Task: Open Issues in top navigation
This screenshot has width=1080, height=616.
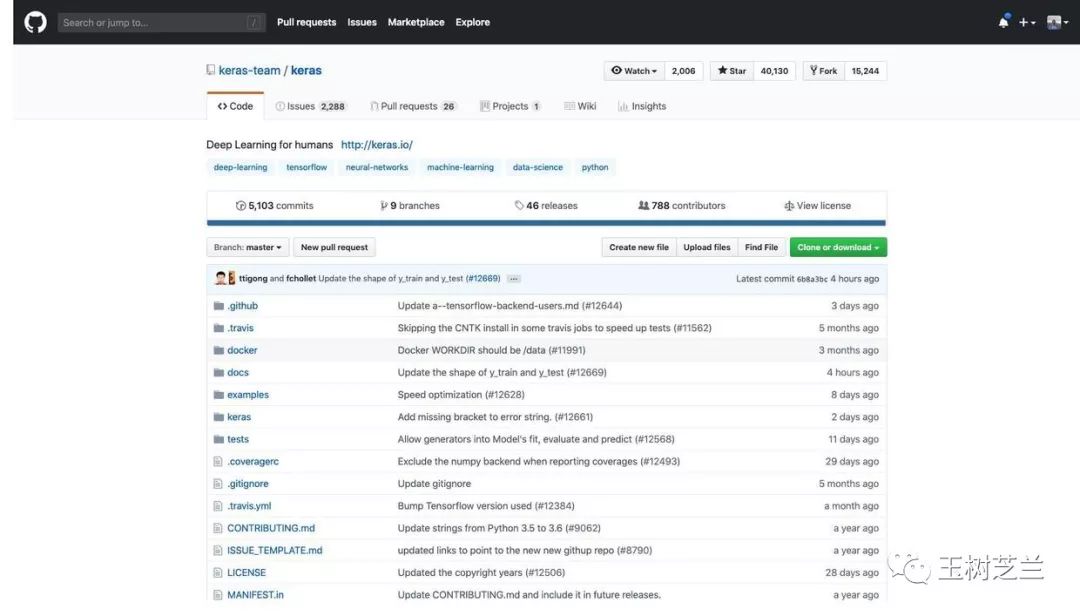Action: point(362,22)
